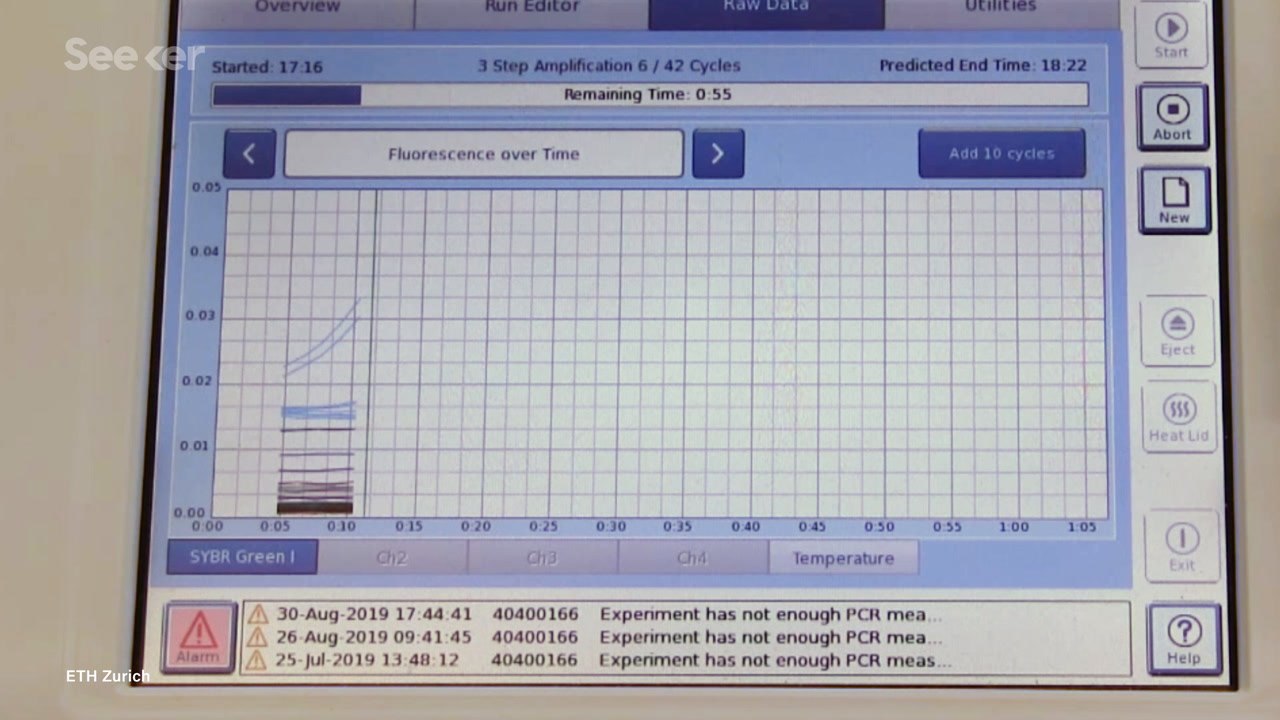
Task: Go to next chart view arrow
Action: pyautogui.click(x=718, y=154)
